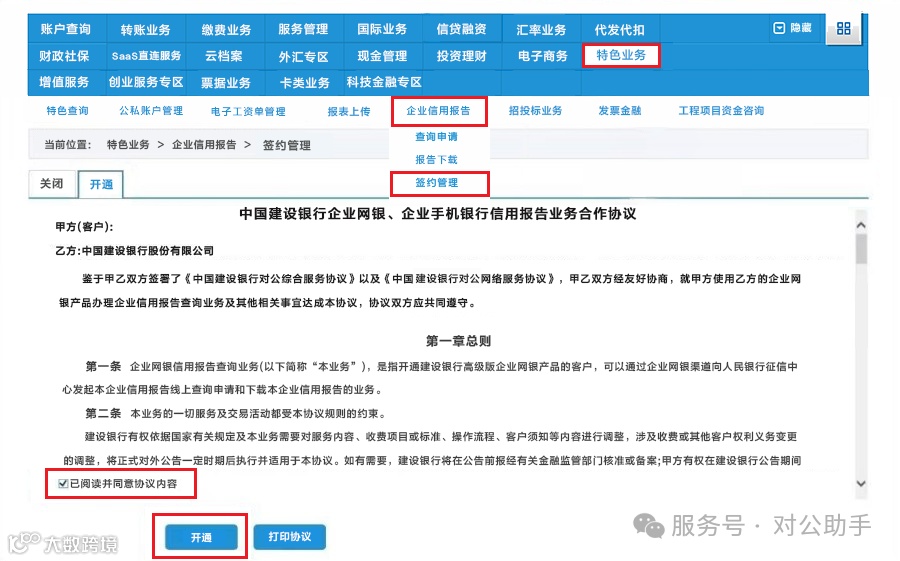Choose 报告下载 in the dropdown list

point(436,160)
